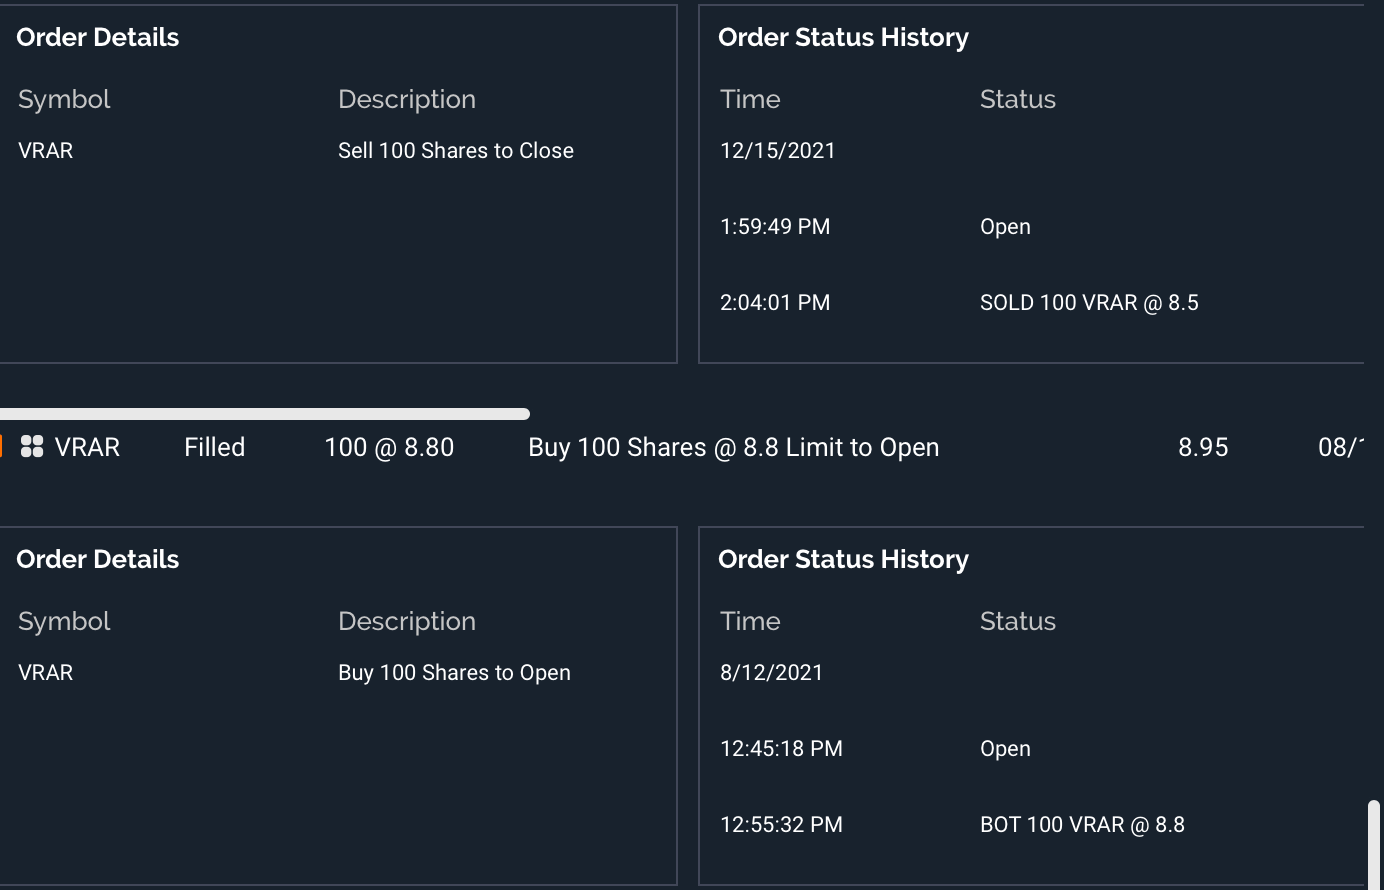Click the 2:04:01 PM time entry
Screen dimensions: 1384x890
[x=775, y=303]
